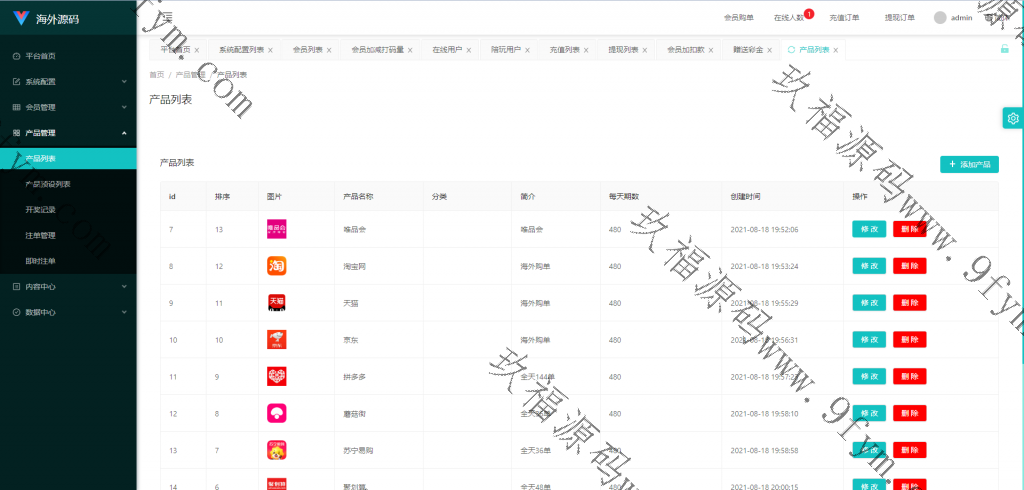Image resolution: width=1024 pixels, height=490 pixels.
Task: Click 删除 for the 天猫 row
Action: (x=909, y=303)
